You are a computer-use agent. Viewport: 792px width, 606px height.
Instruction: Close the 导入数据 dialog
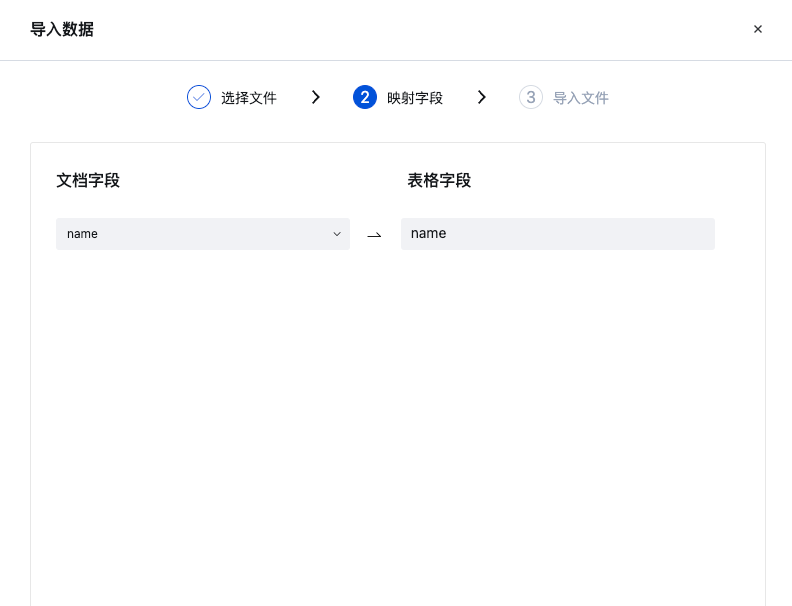pos(758,29)
